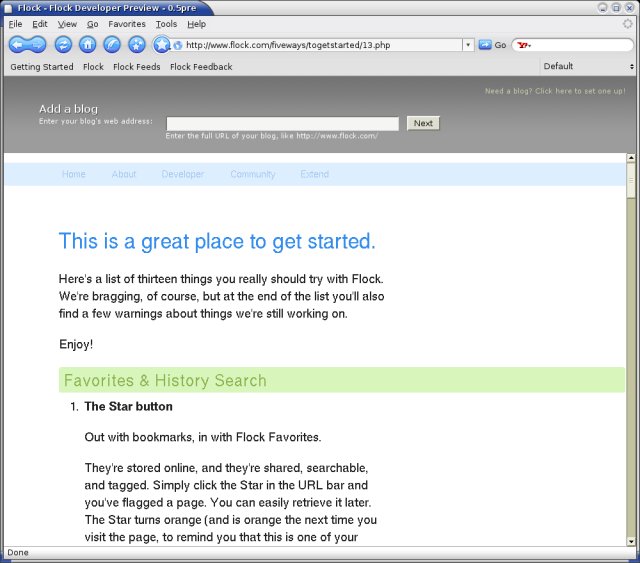The width and height of the screenshot is (640, 563).
Task: Open the Help menu
Action: (x=197, y=24)
